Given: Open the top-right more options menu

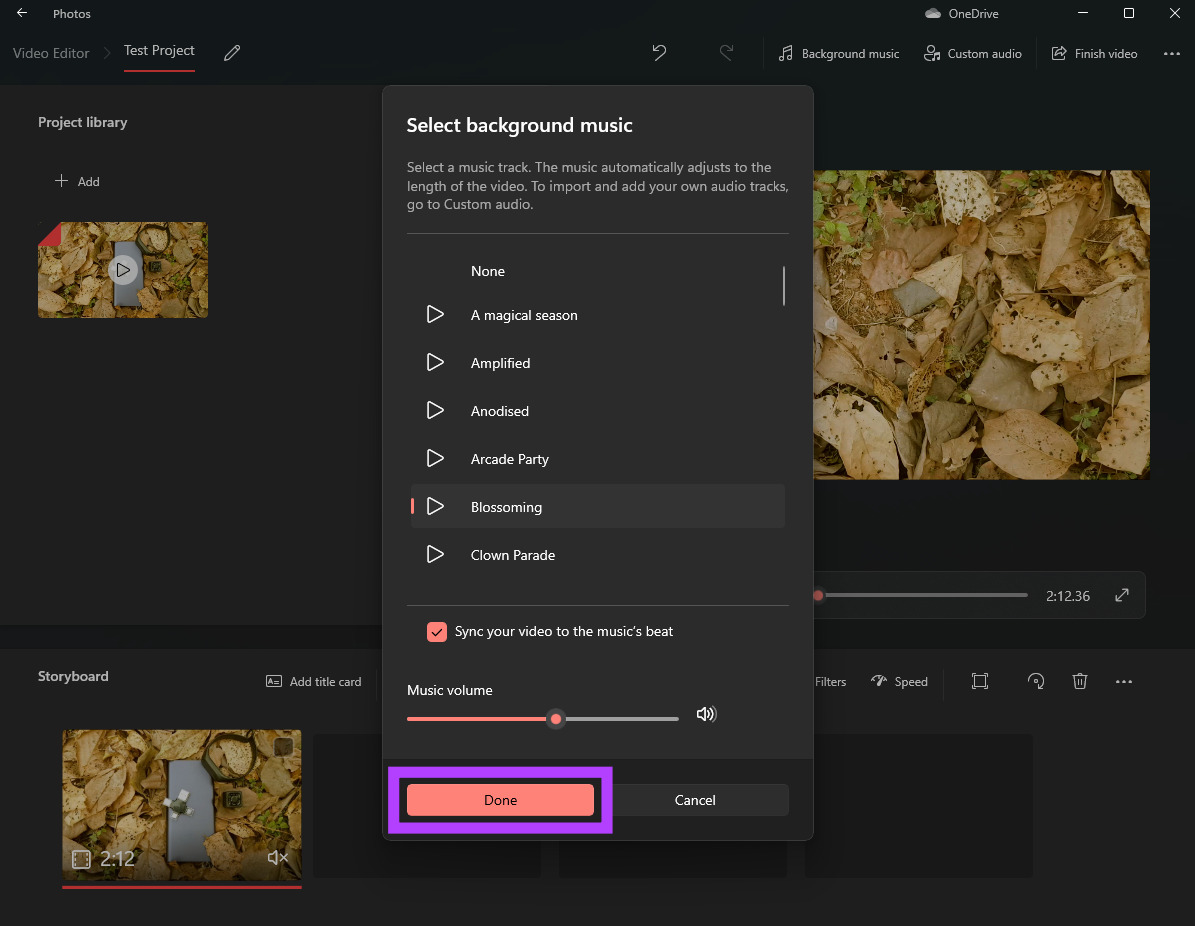Looking at the screenshot, I should [1172, 54].
